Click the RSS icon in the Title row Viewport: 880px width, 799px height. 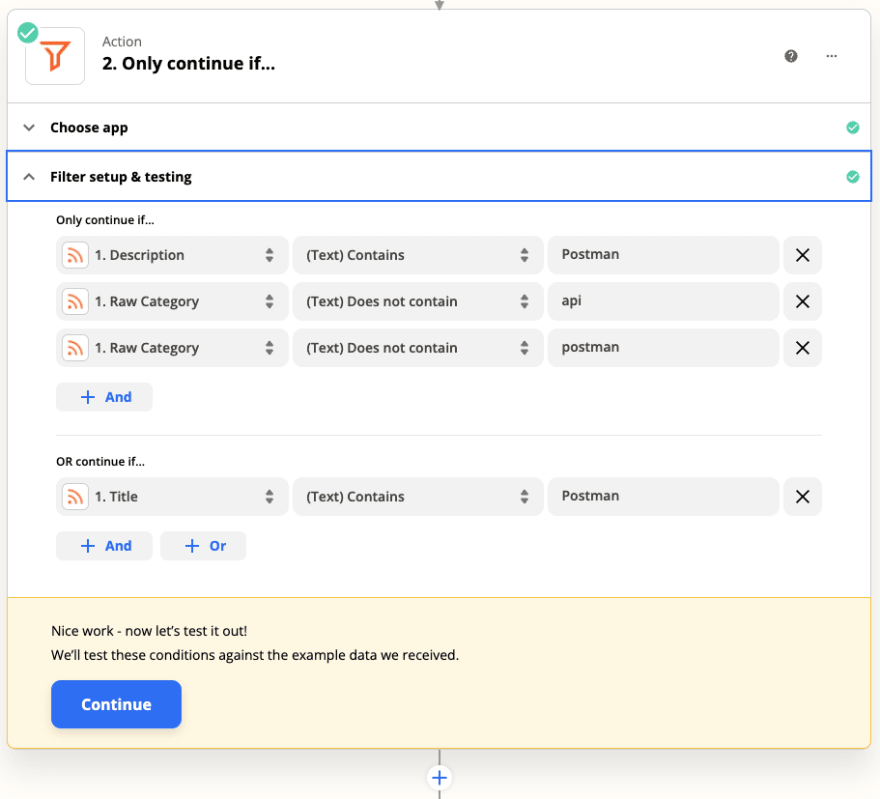click(75, 497)
